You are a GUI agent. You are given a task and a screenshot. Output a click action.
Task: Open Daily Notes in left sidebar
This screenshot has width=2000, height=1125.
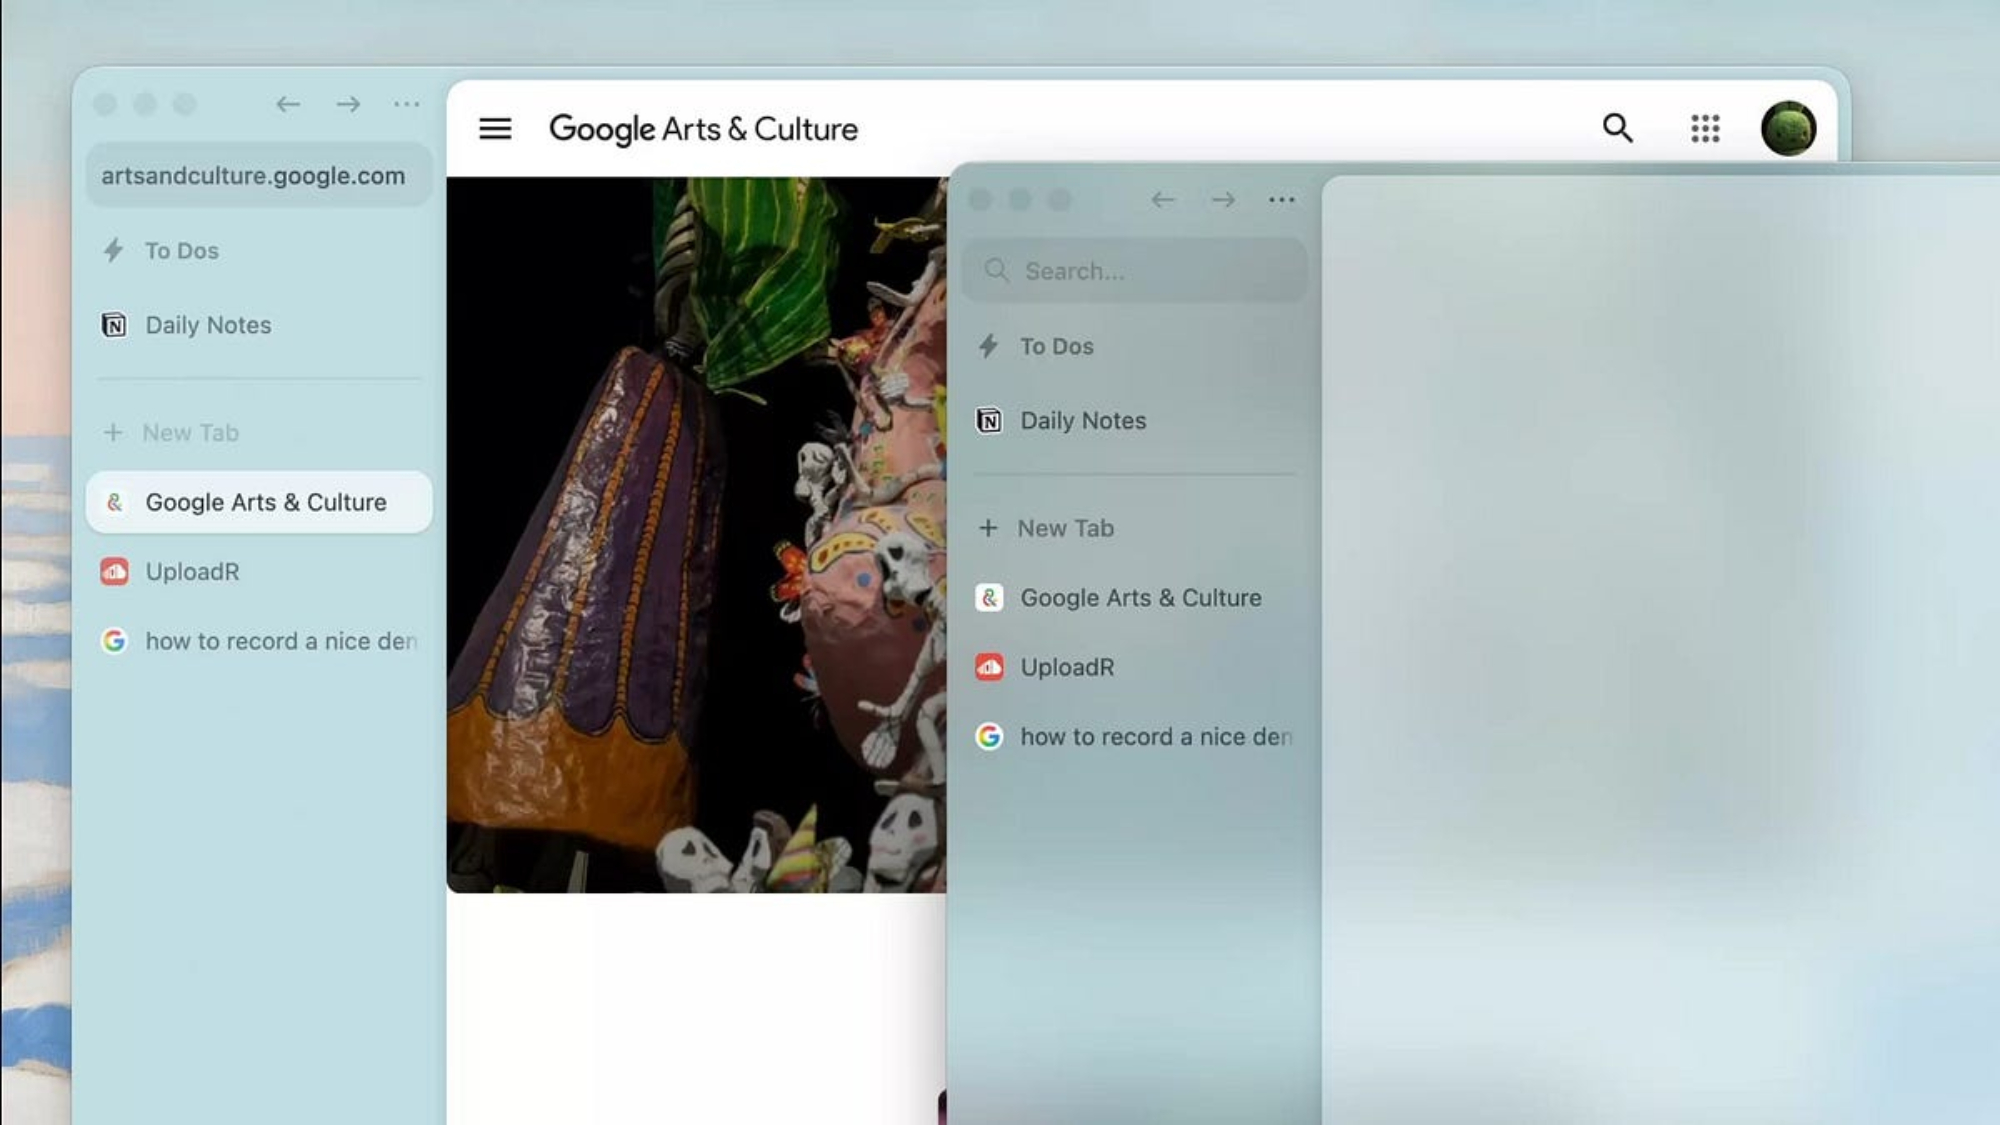208,325
